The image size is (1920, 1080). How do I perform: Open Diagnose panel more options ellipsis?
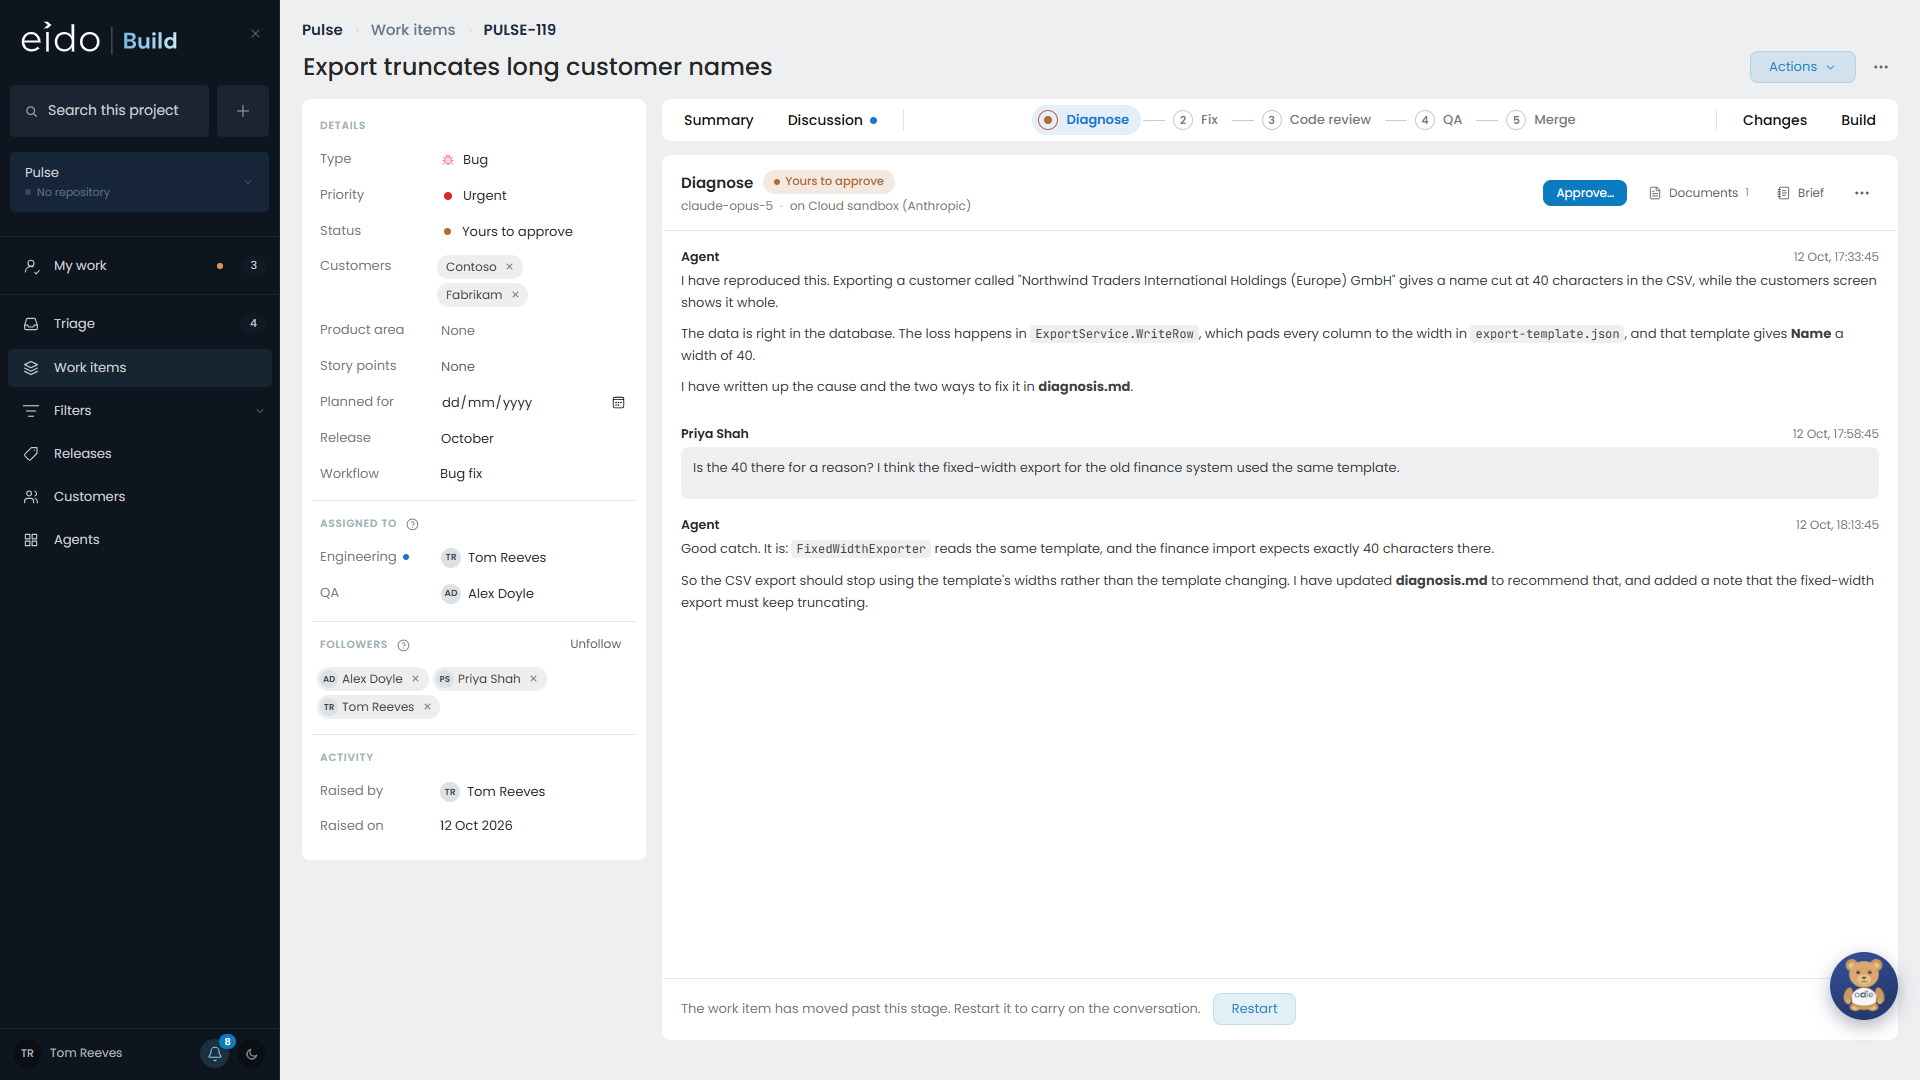[1862, 193]
